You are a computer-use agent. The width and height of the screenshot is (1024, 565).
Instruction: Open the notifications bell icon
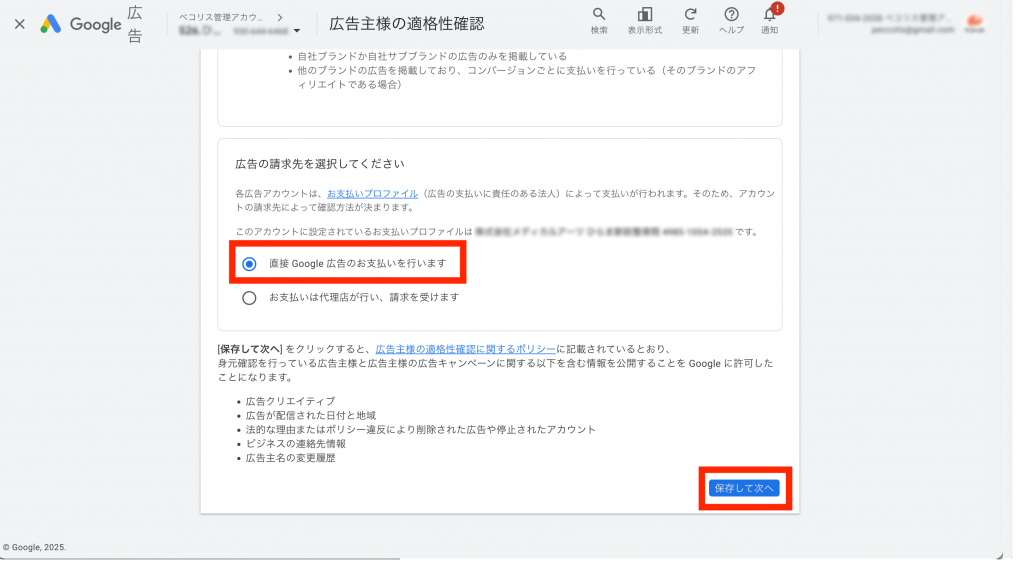(x=769, y=16)
